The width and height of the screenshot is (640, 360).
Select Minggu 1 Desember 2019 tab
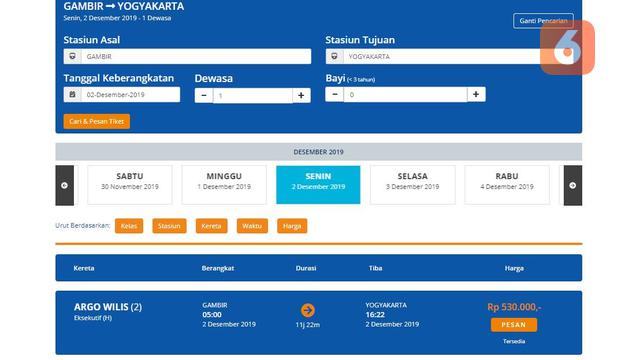[224, 184]
